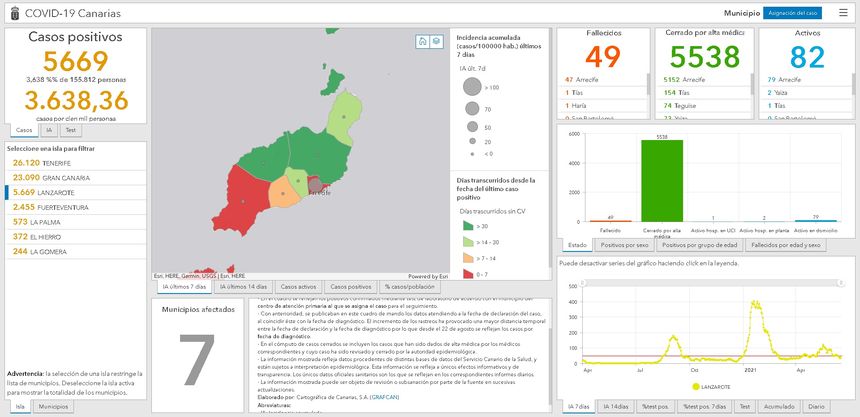Switch to Municipios tab

click(53, 407)
